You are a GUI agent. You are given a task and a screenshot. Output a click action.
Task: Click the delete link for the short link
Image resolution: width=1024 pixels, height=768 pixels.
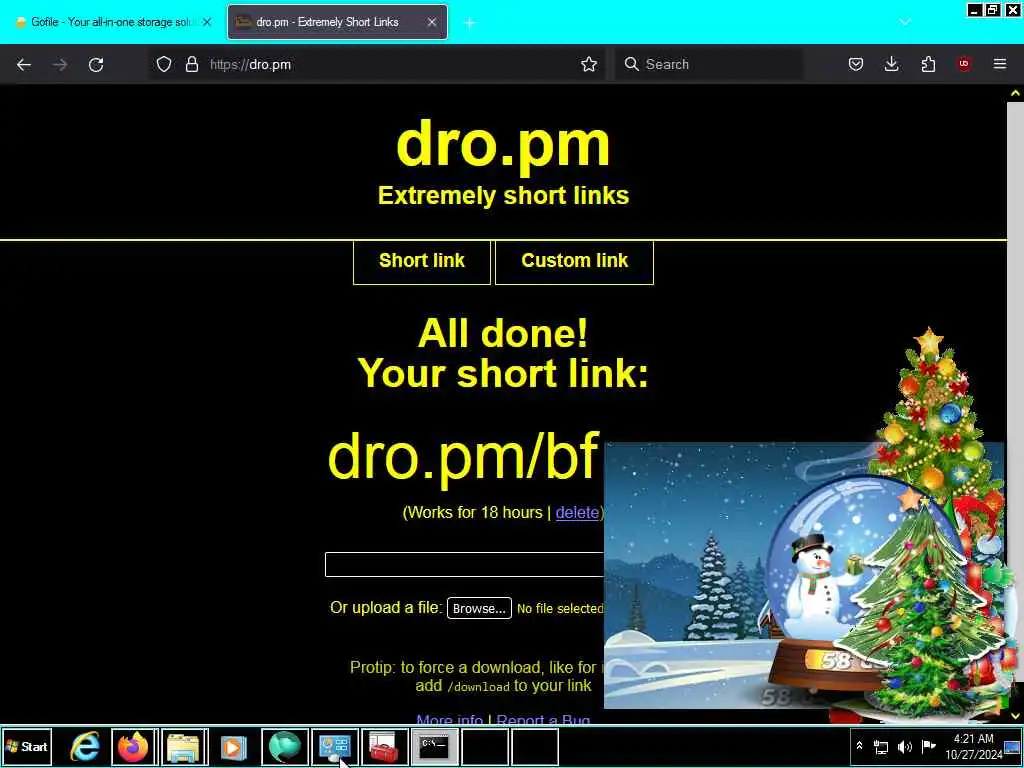pos(577,513)
